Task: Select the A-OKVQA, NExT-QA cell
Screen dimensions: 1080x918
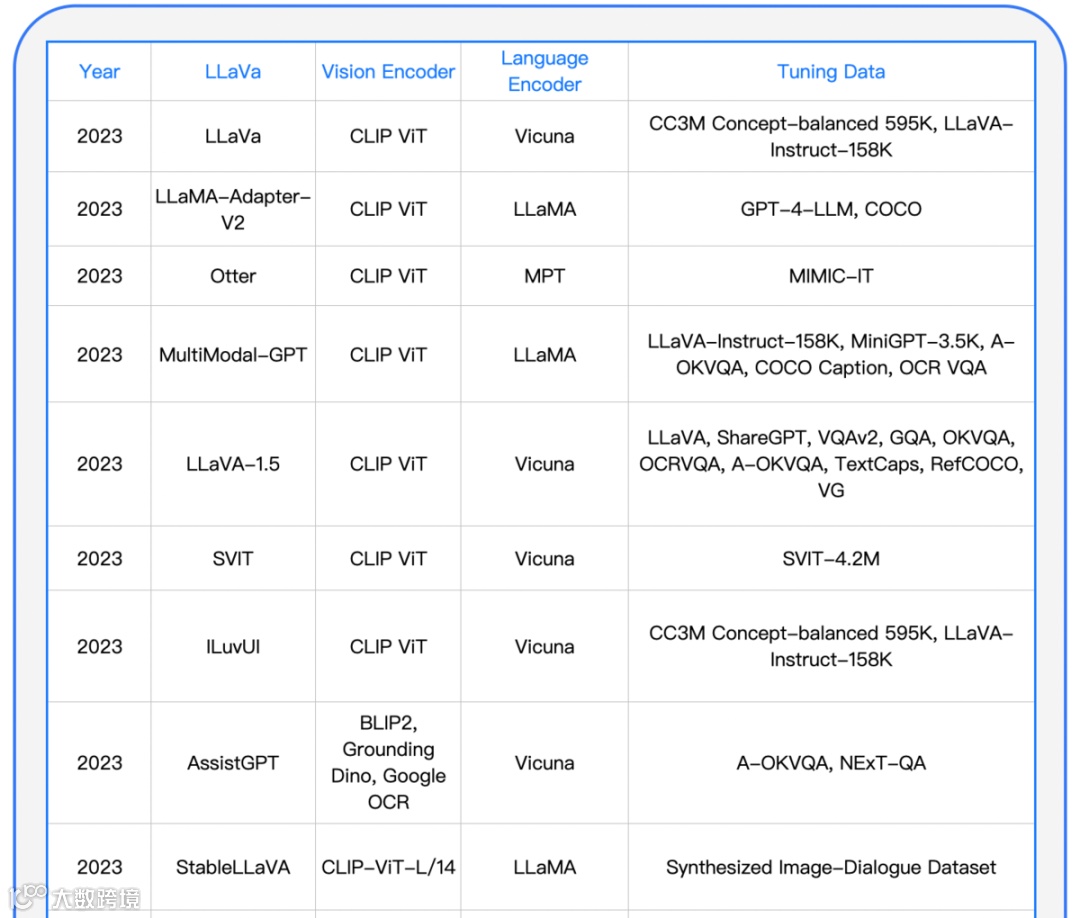Action: click(x=831, y=763)
